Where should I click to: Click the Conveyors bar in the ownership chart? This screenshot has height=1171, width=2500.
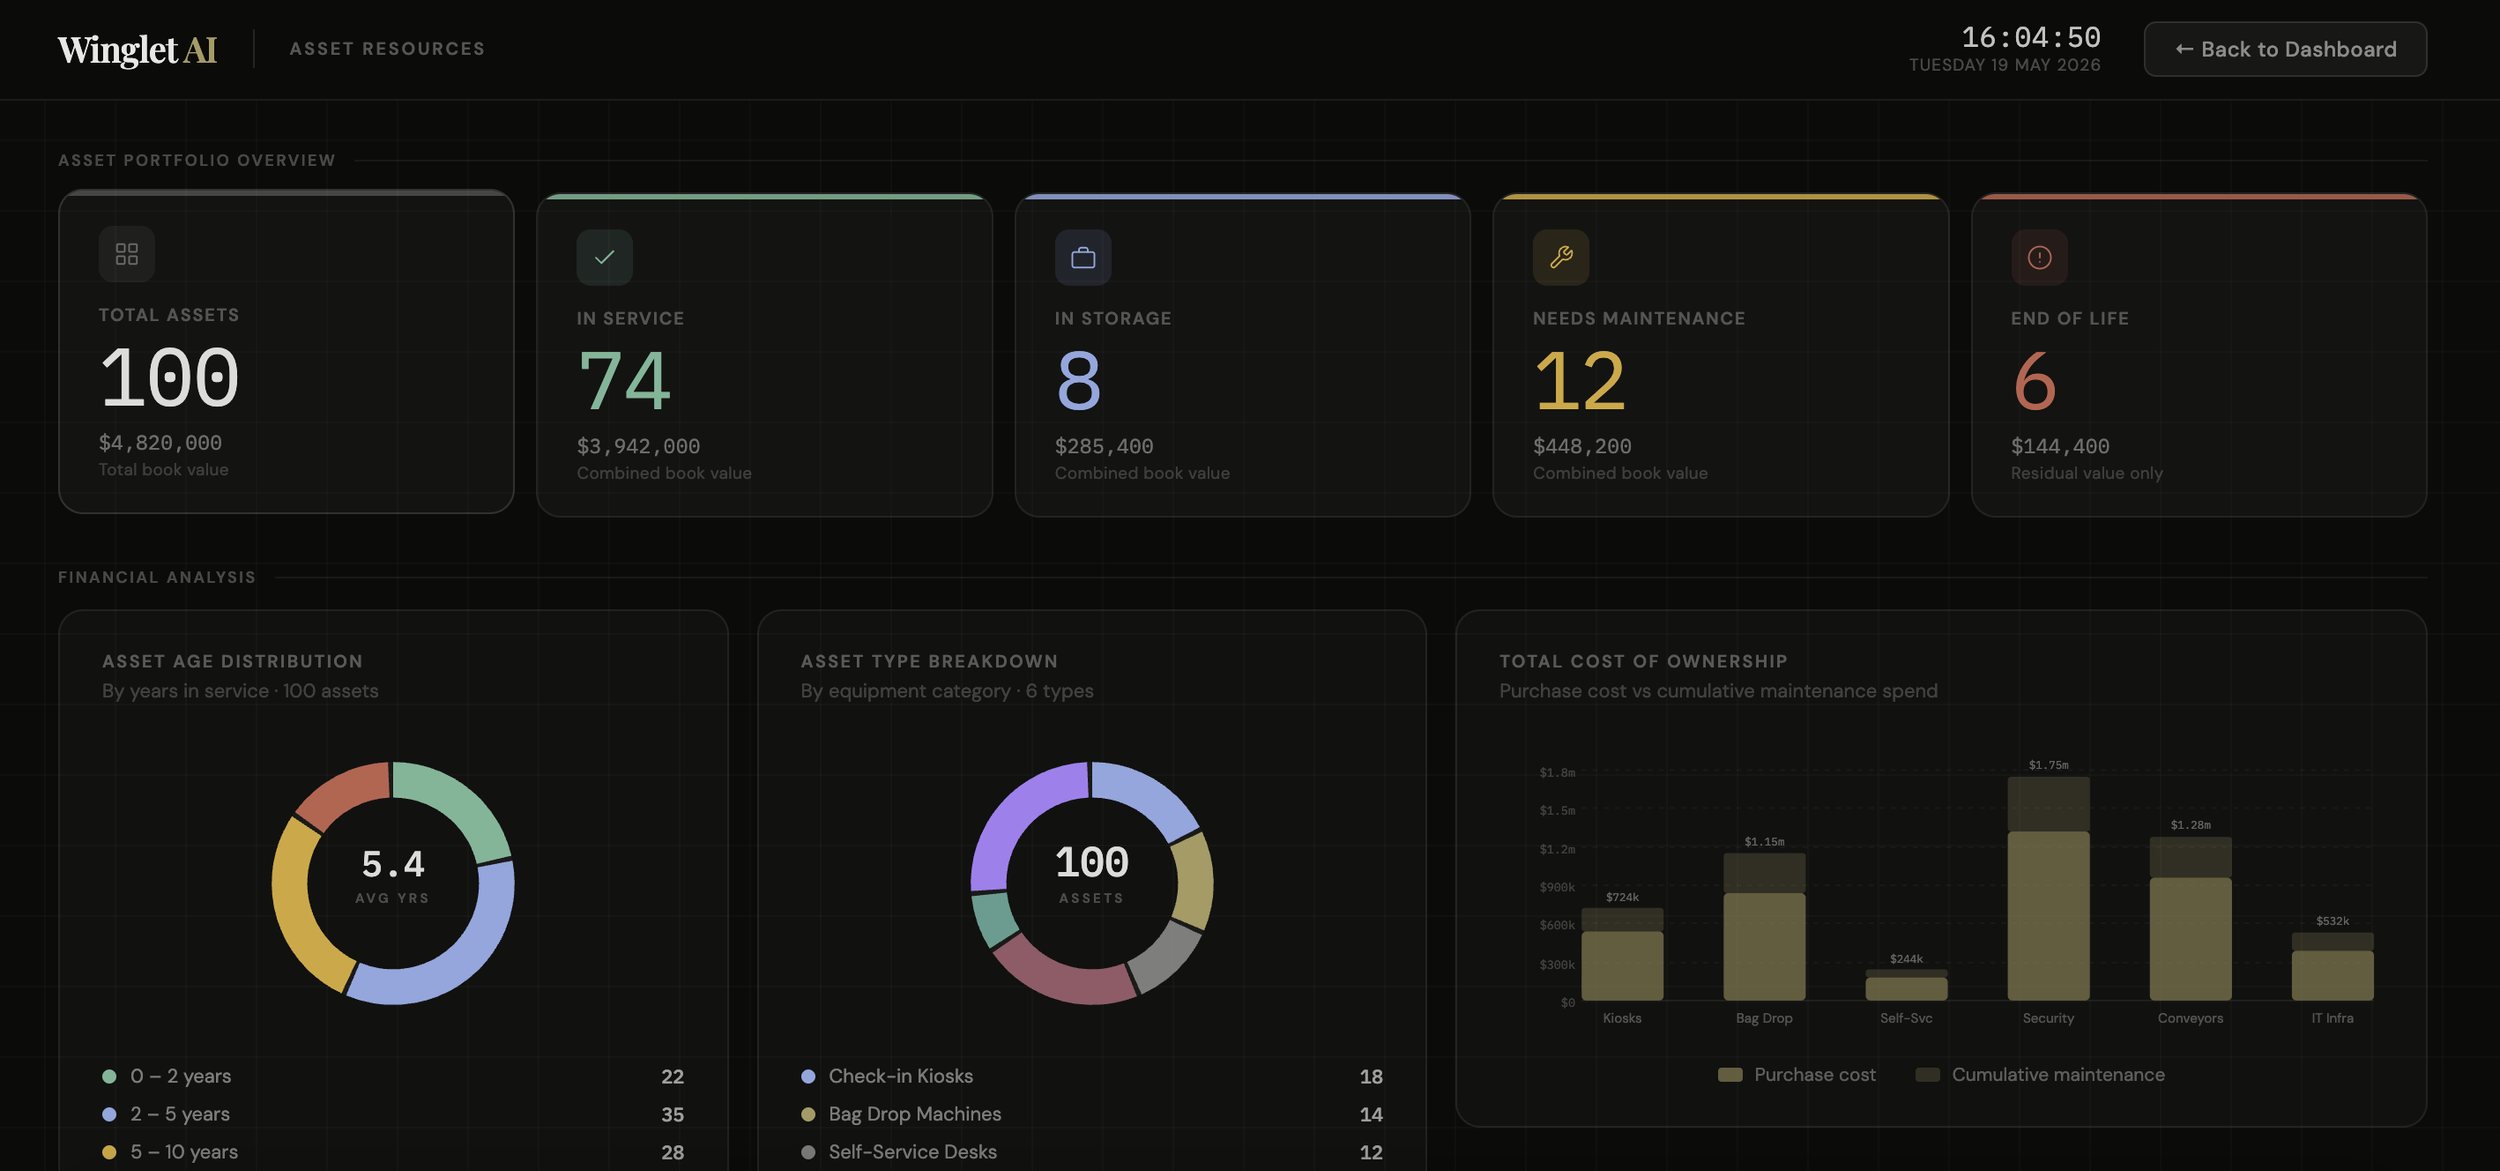pos(2190,919)
